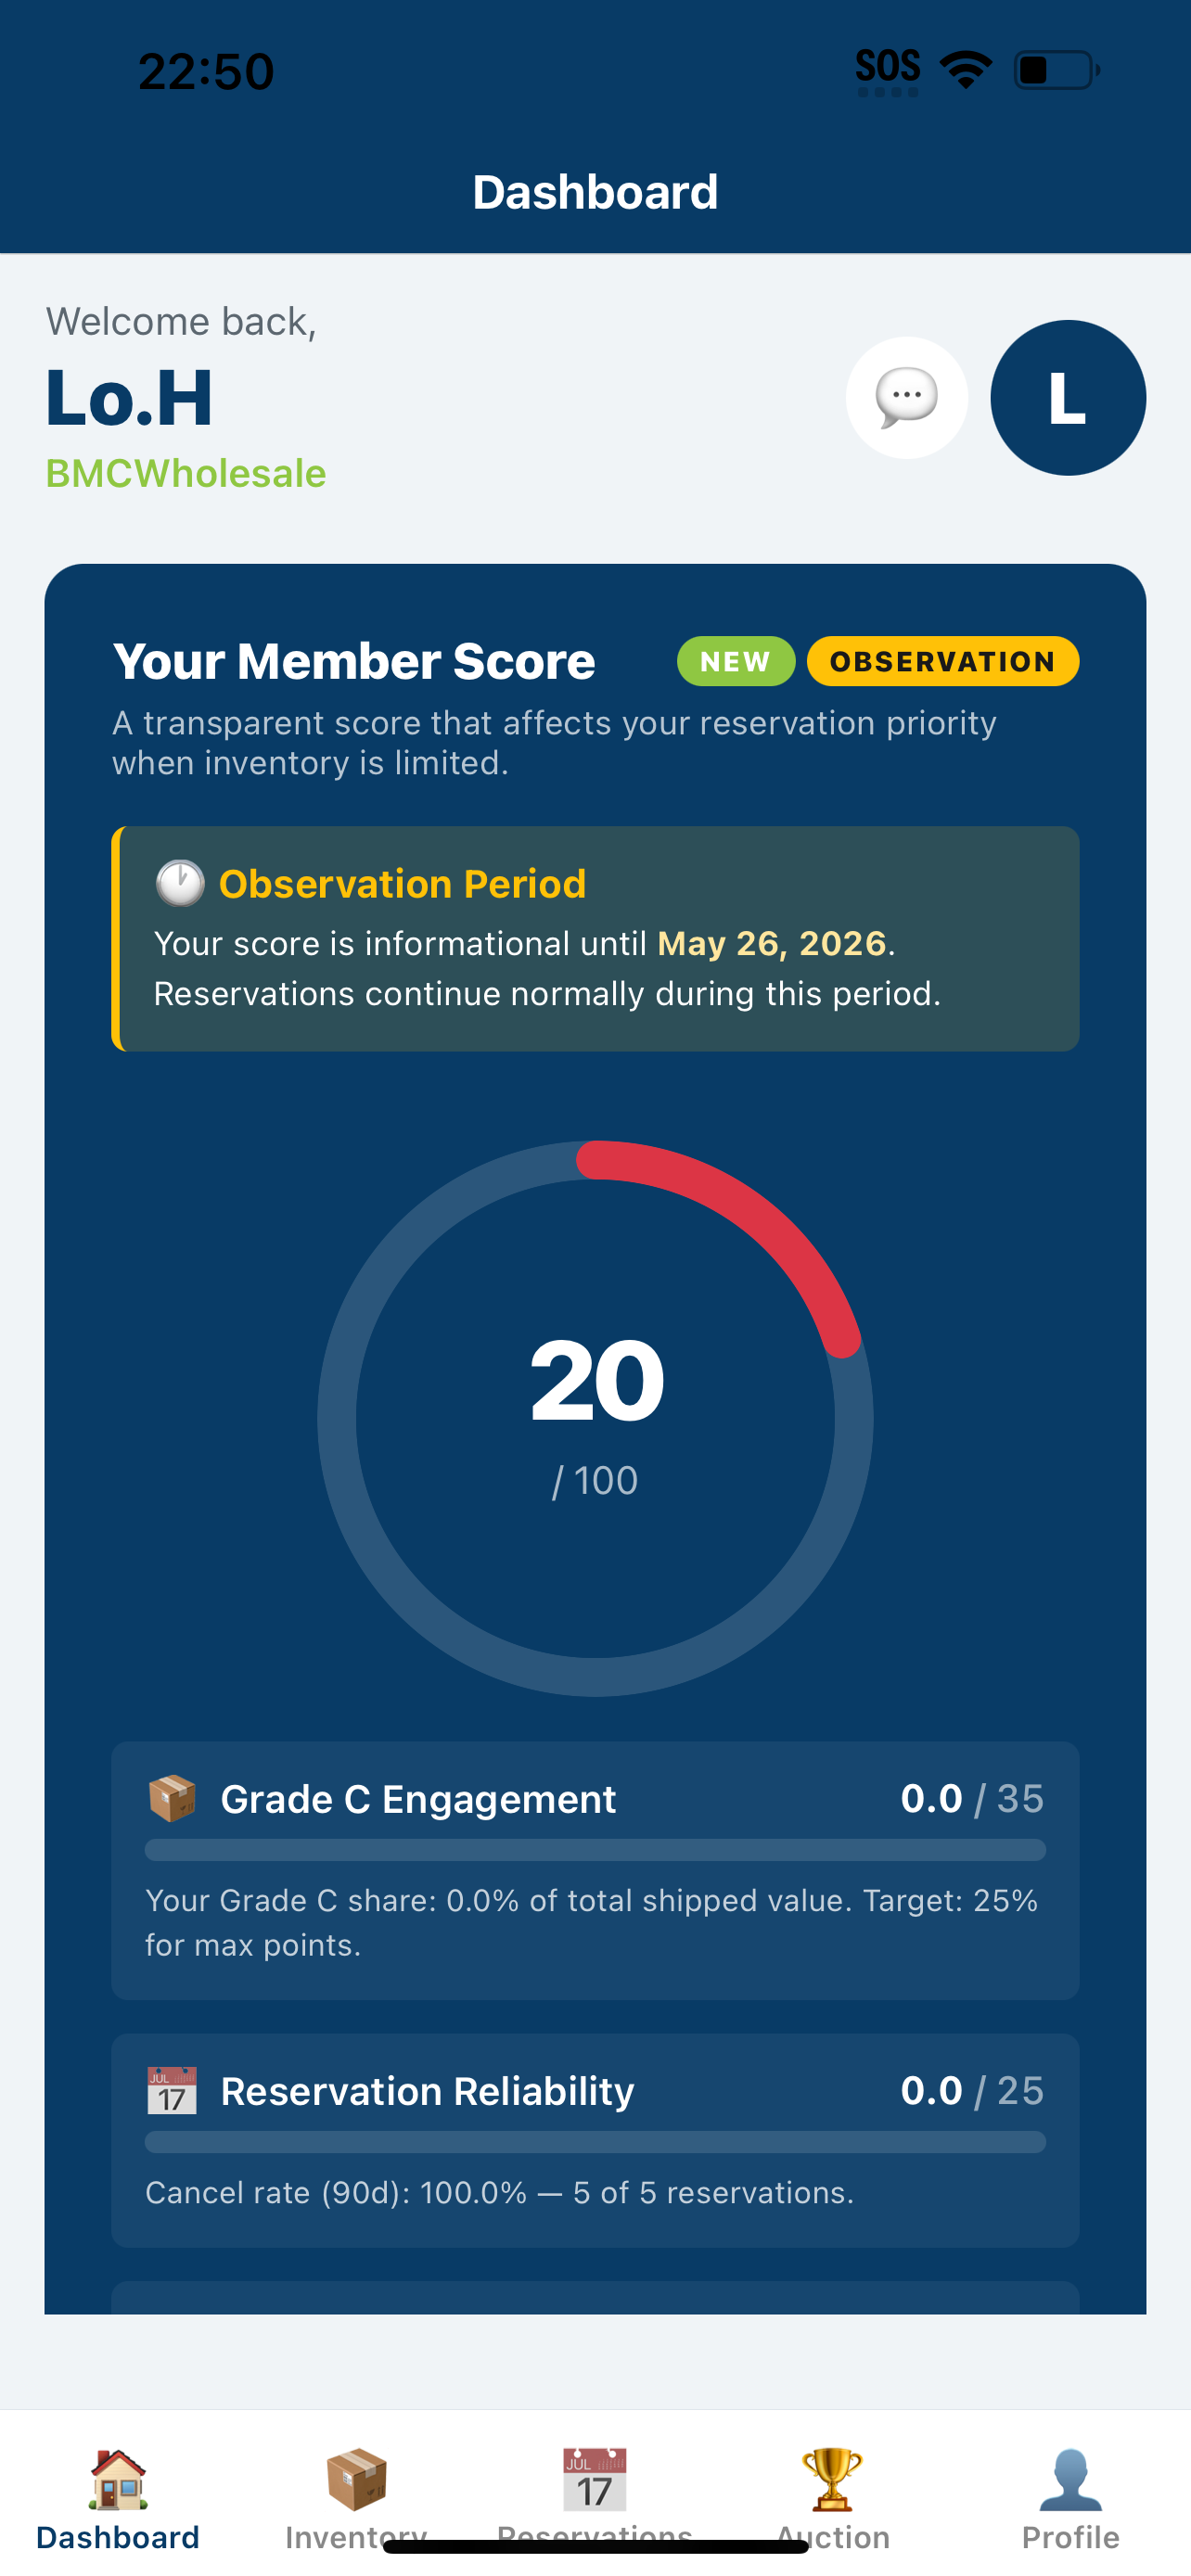Open the chat bubble messages icon
The image size is (1191, 2576).
[x=906, y=397]
